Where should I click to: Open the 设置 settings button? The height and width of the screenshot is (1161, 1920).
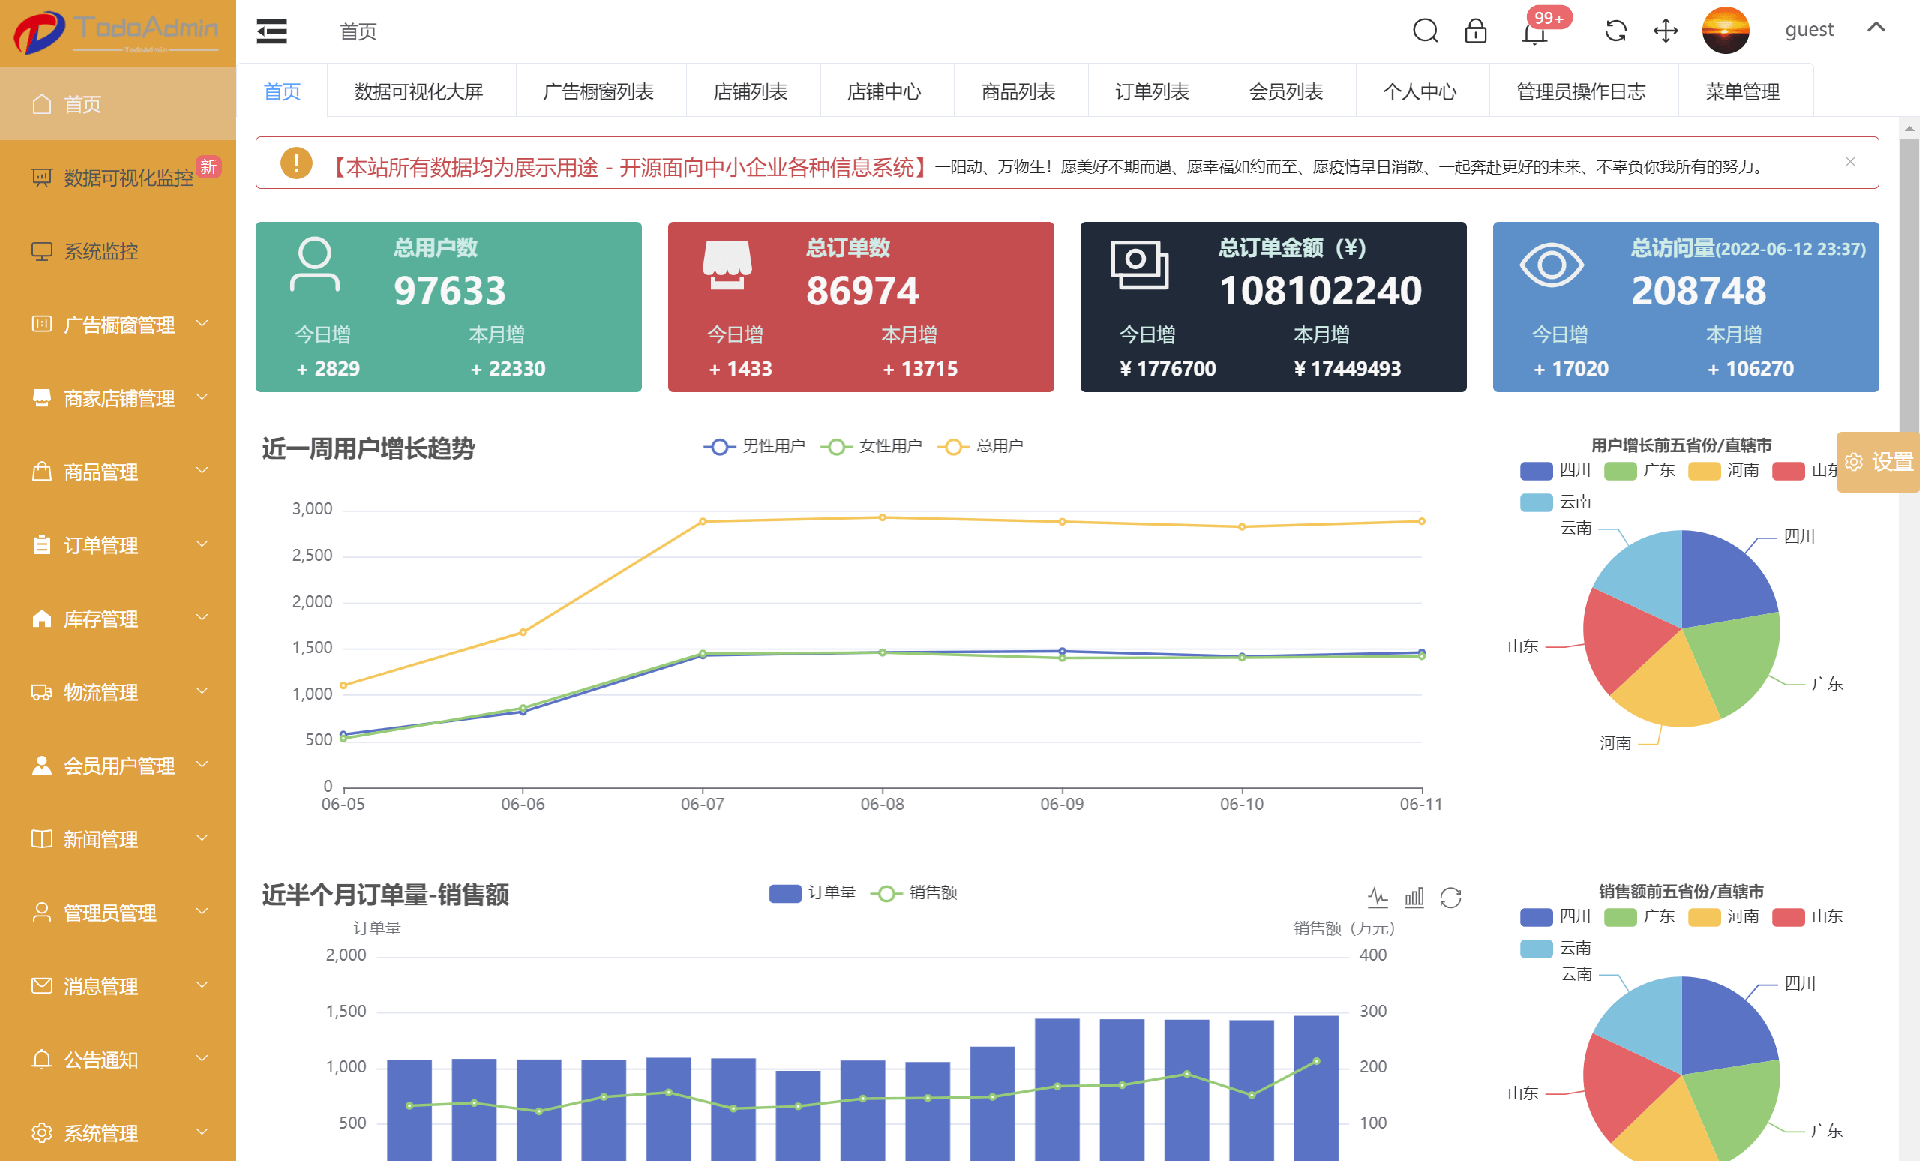(1878, 462)
